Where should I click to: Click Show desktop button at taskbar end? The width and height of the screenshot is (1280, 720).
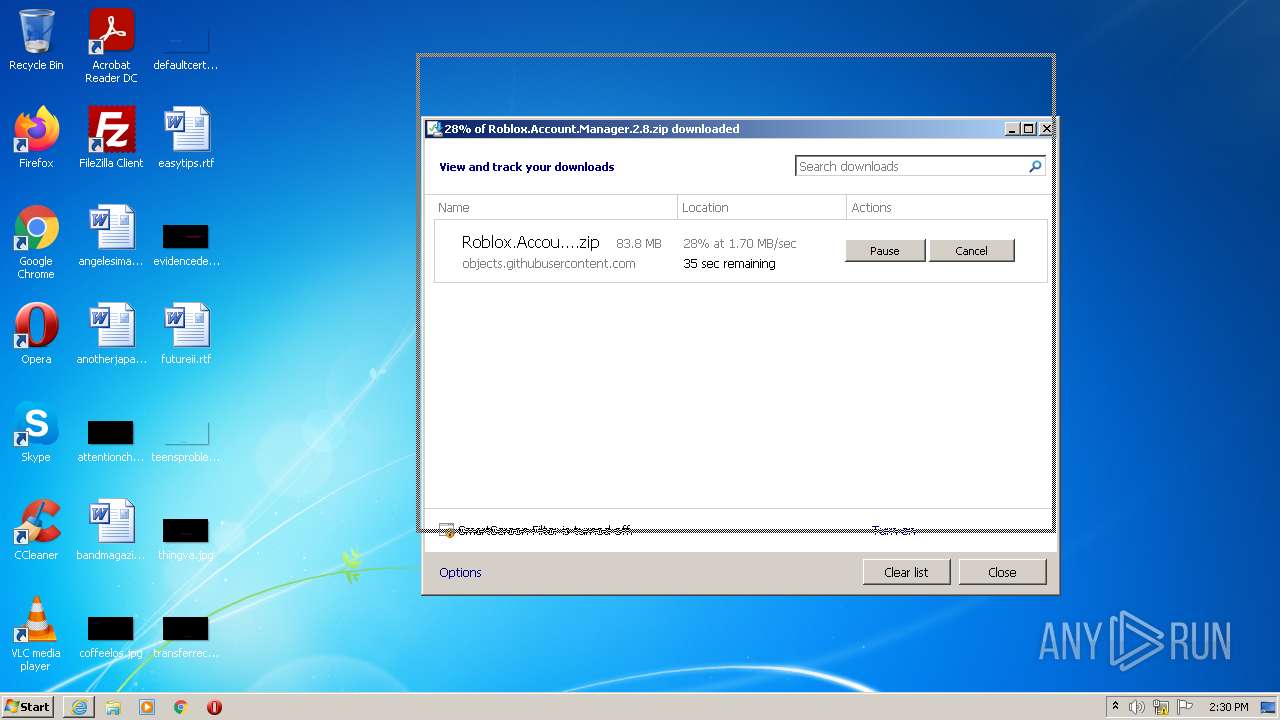pos(1270,707)
